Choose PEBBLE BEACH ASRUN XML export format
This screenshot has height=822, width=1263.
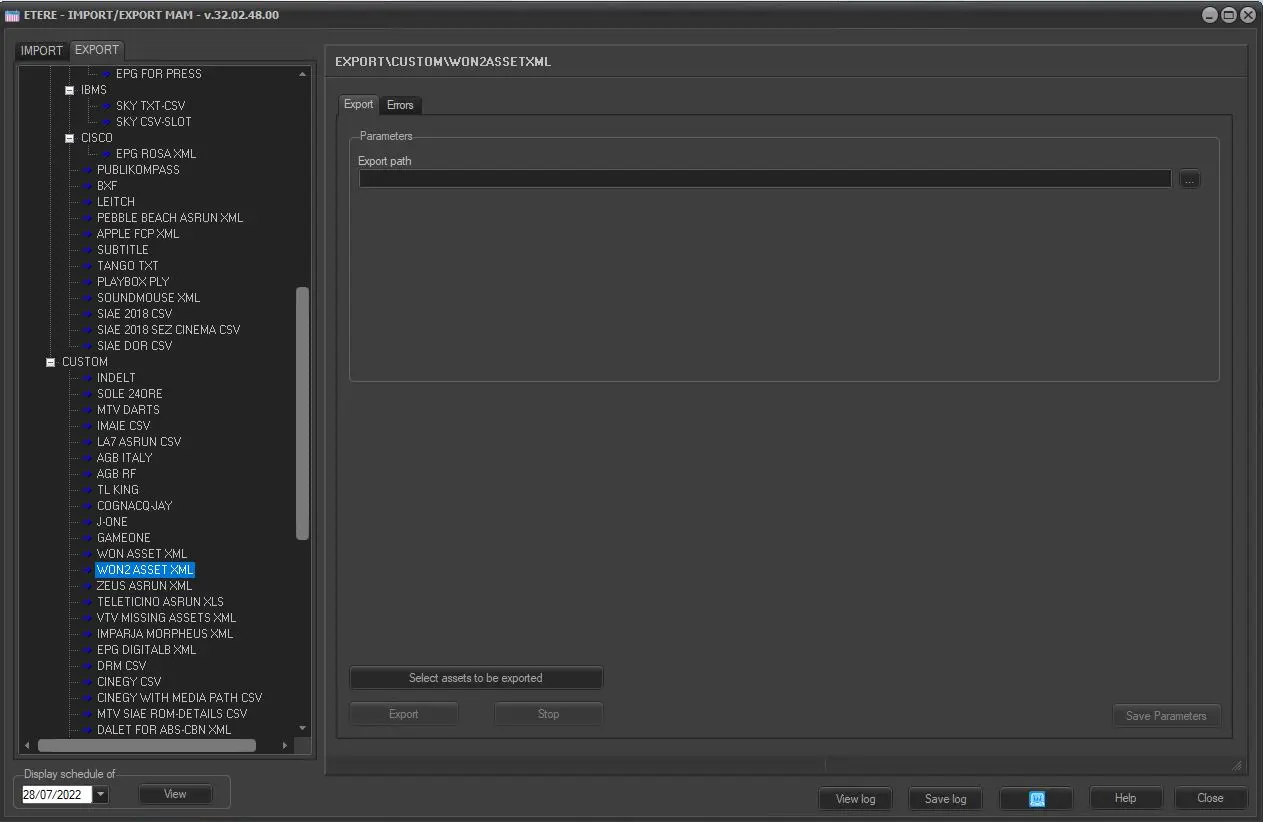pos(169,218)
